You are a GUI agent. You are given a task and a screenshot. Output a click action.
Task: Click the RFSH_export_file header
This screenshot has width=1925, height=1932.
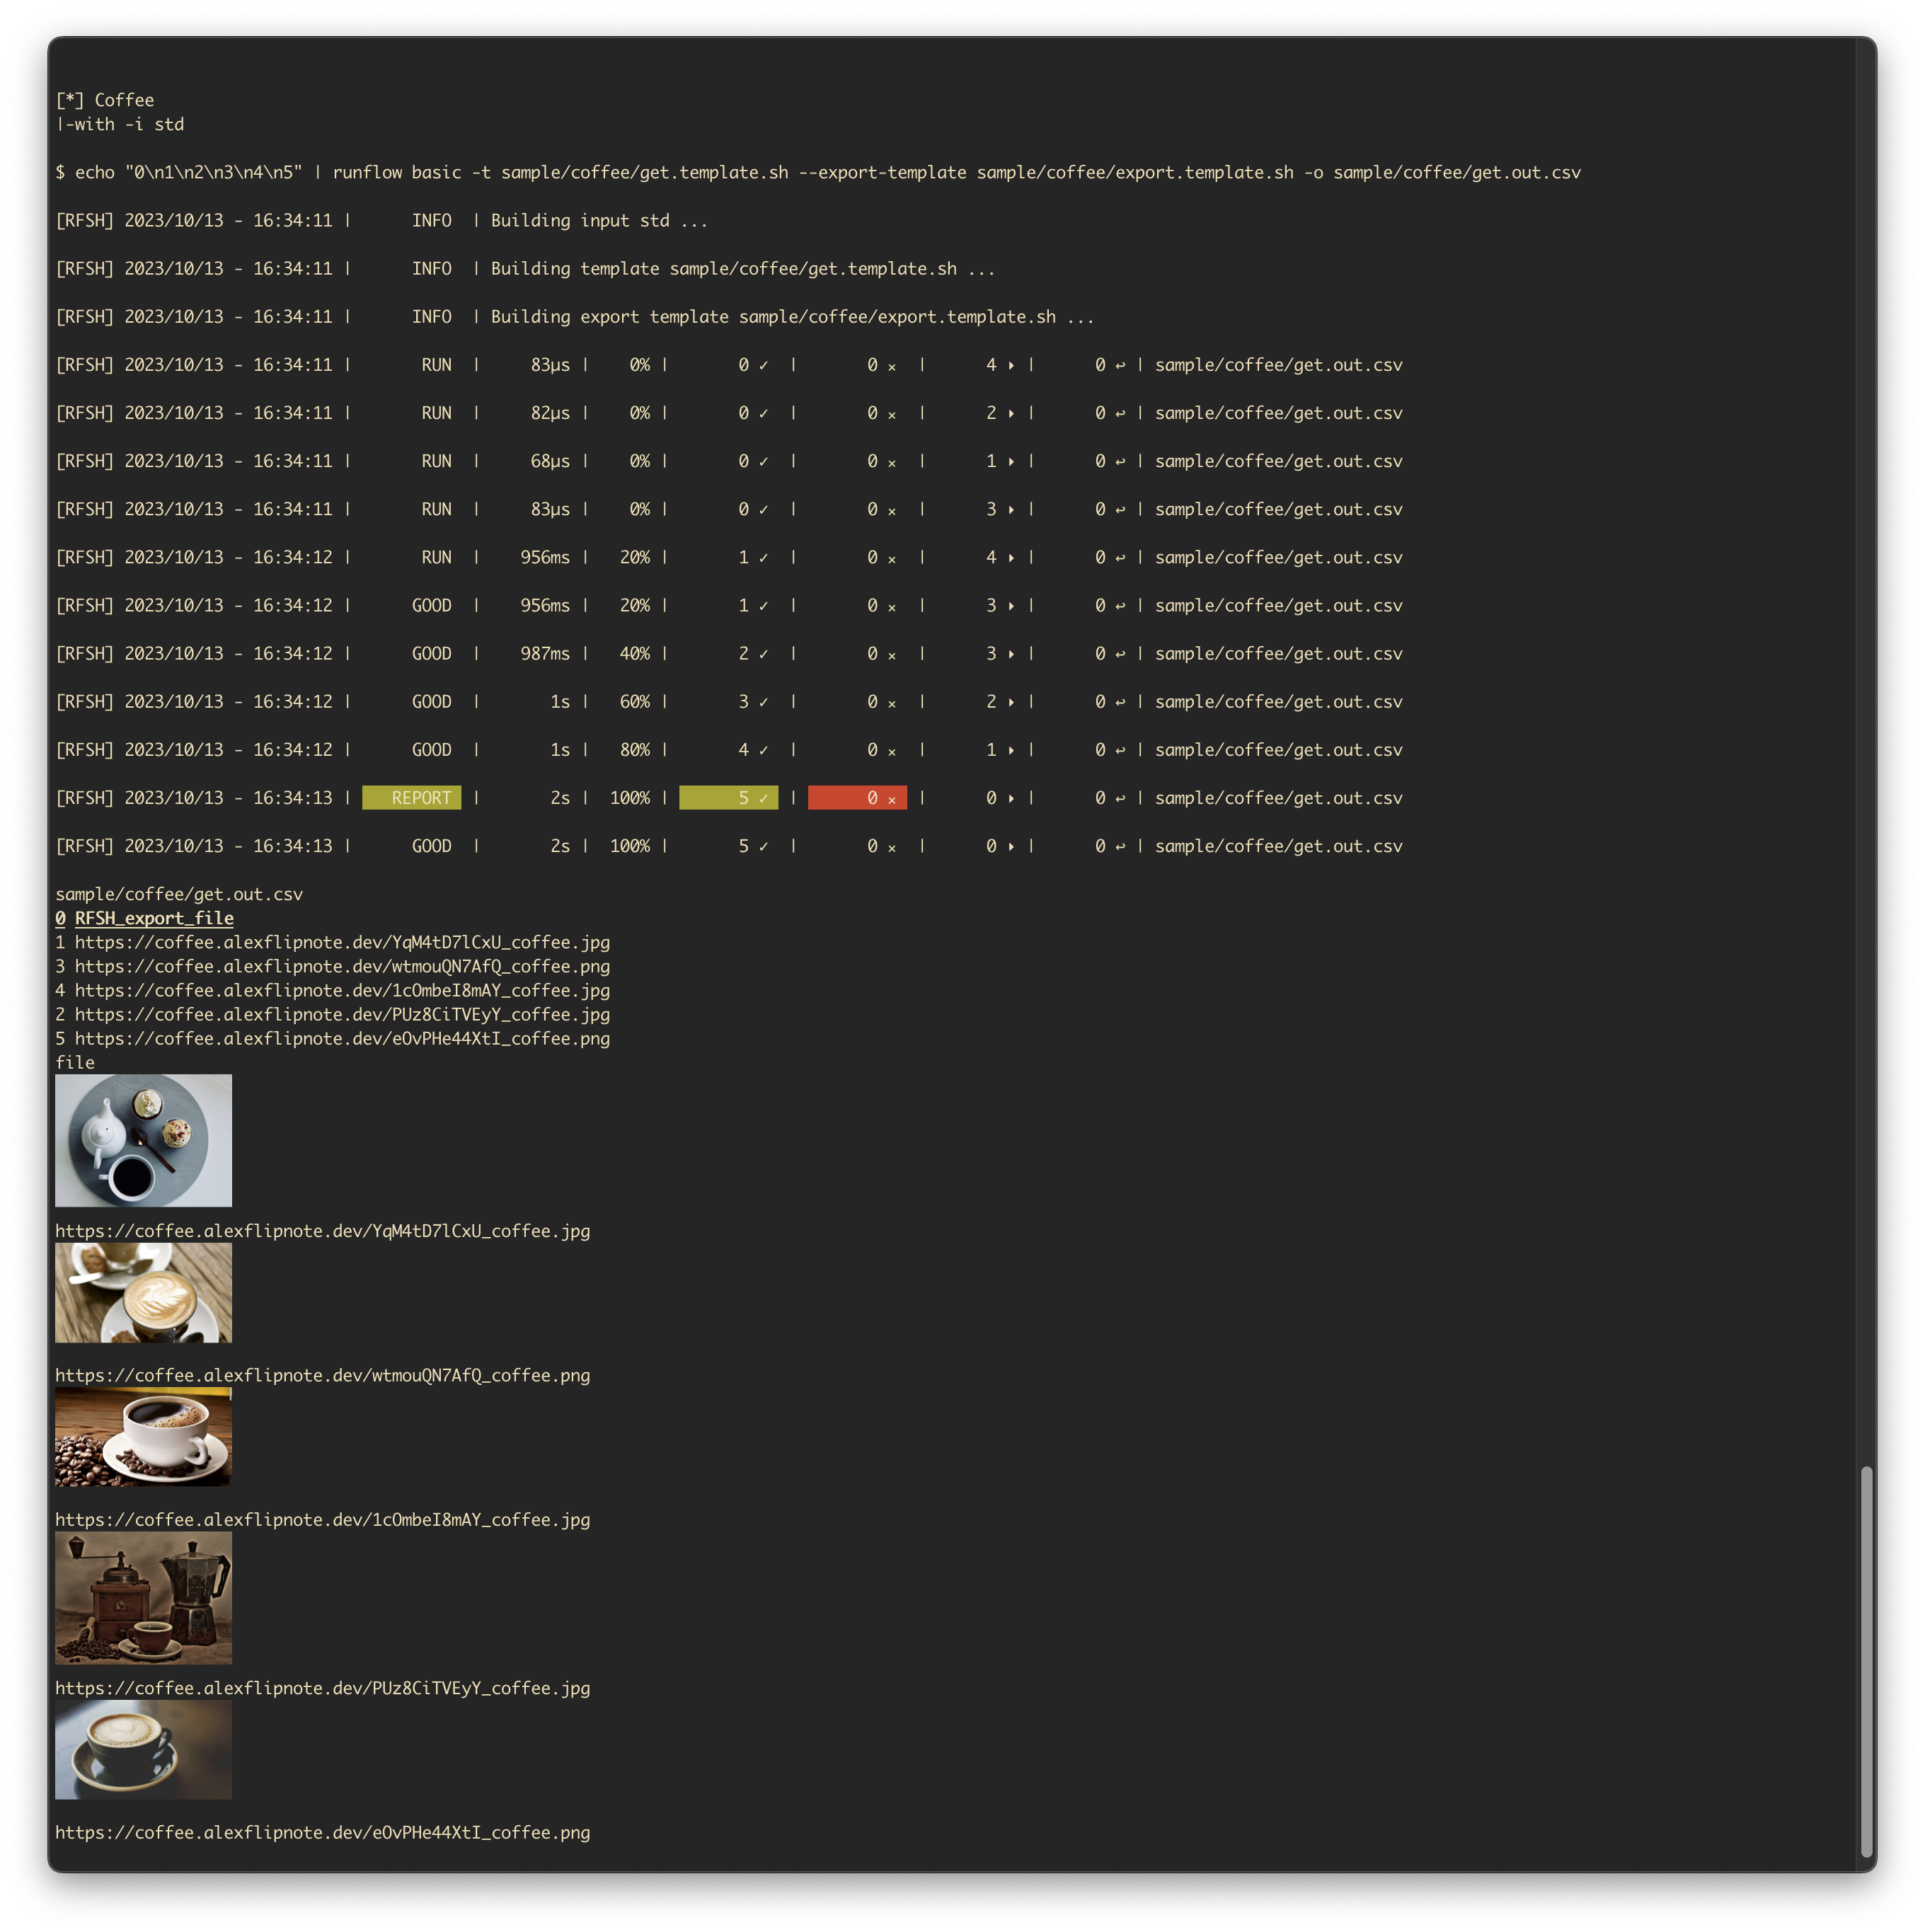(x=154, y=918)
